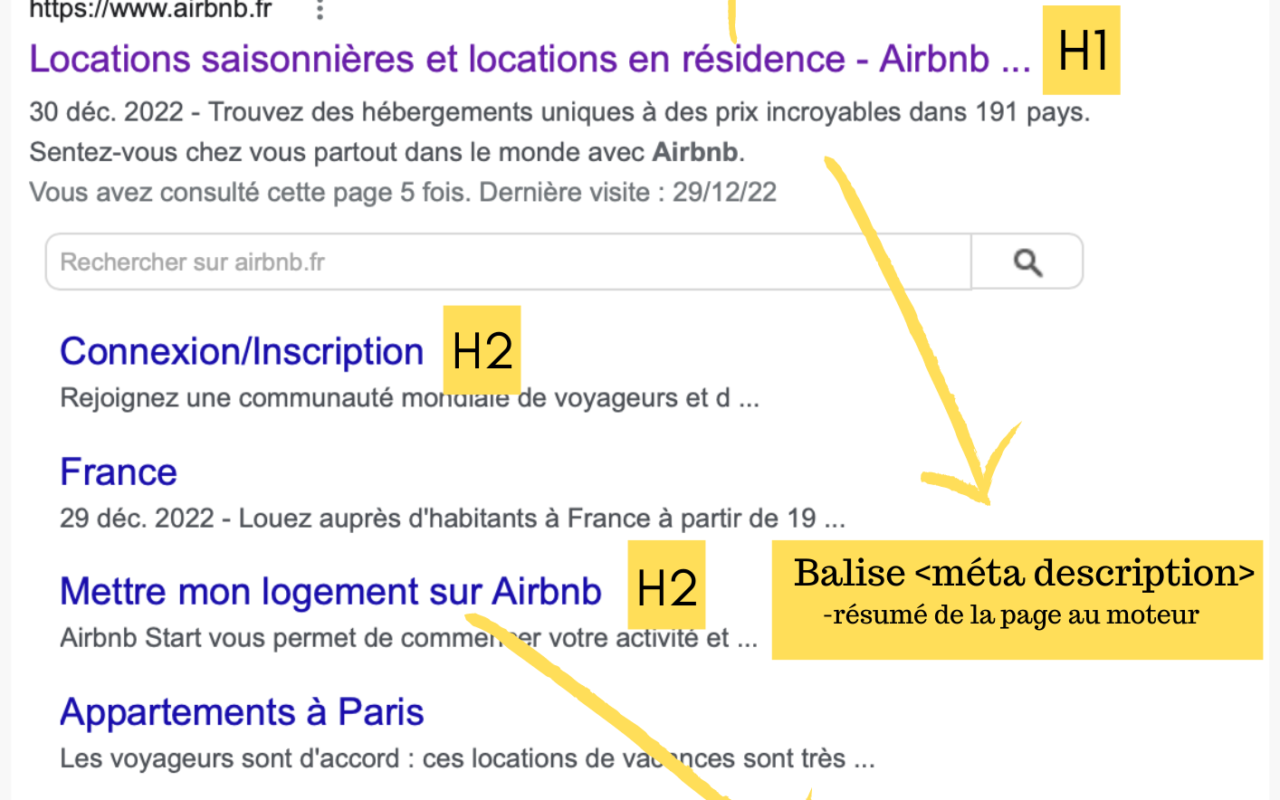The image size is (1280, 800).
Task: Click the large yellow arrow head
Action: point(967,465)
